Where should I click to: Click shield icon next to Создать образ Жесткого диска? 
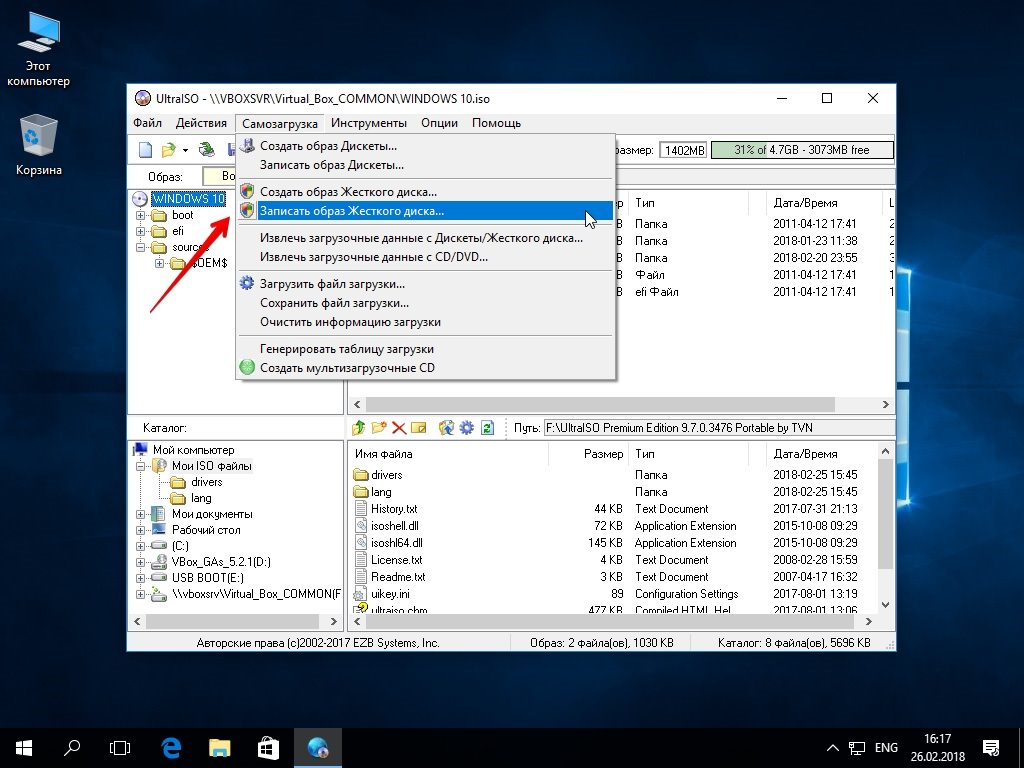(247, 191)
